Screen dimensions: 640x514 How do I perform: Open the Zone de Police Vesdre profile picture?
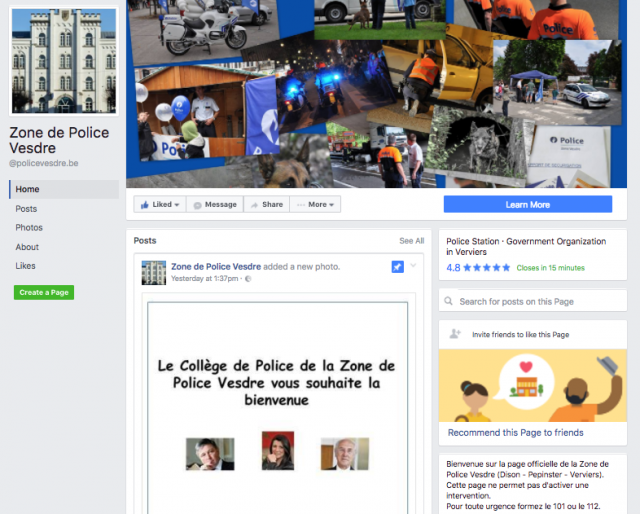click(x=63, y=61)
